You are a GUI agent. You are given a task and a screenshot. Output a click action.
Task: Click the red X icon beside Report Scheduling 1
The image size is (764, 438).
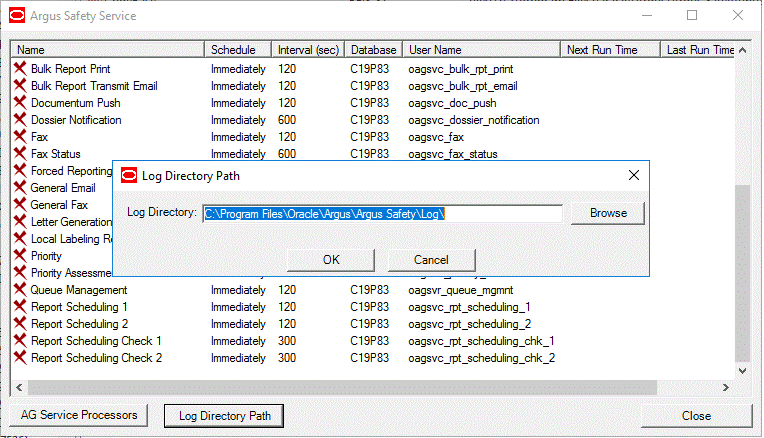coord(20,306)
